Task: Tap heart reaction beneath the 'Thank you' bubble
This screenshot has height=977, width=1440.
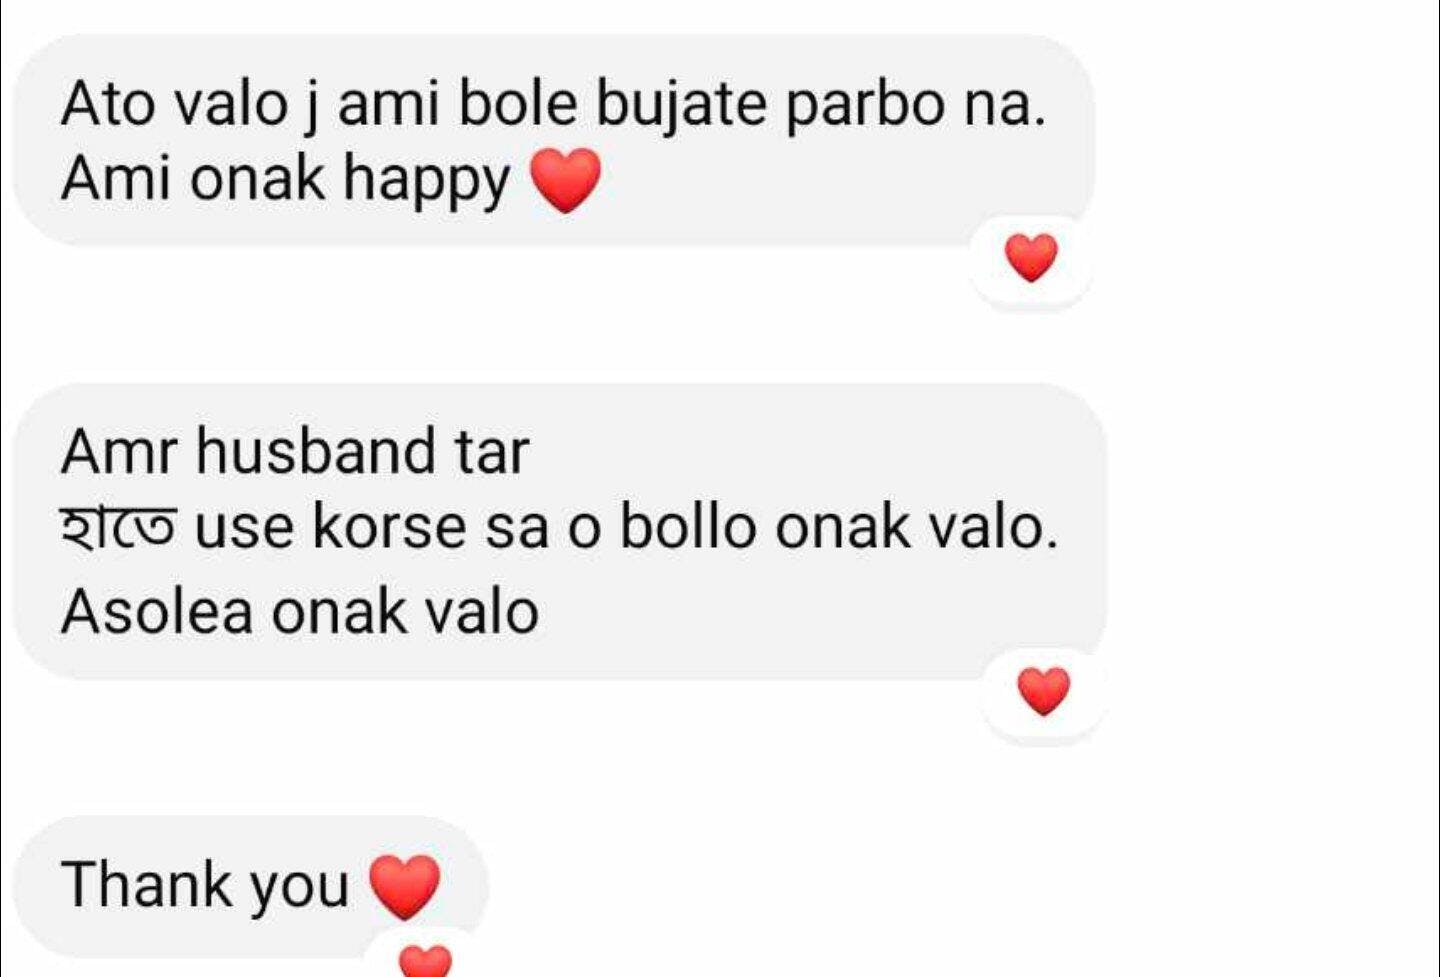Action: [x=426, y=960]
